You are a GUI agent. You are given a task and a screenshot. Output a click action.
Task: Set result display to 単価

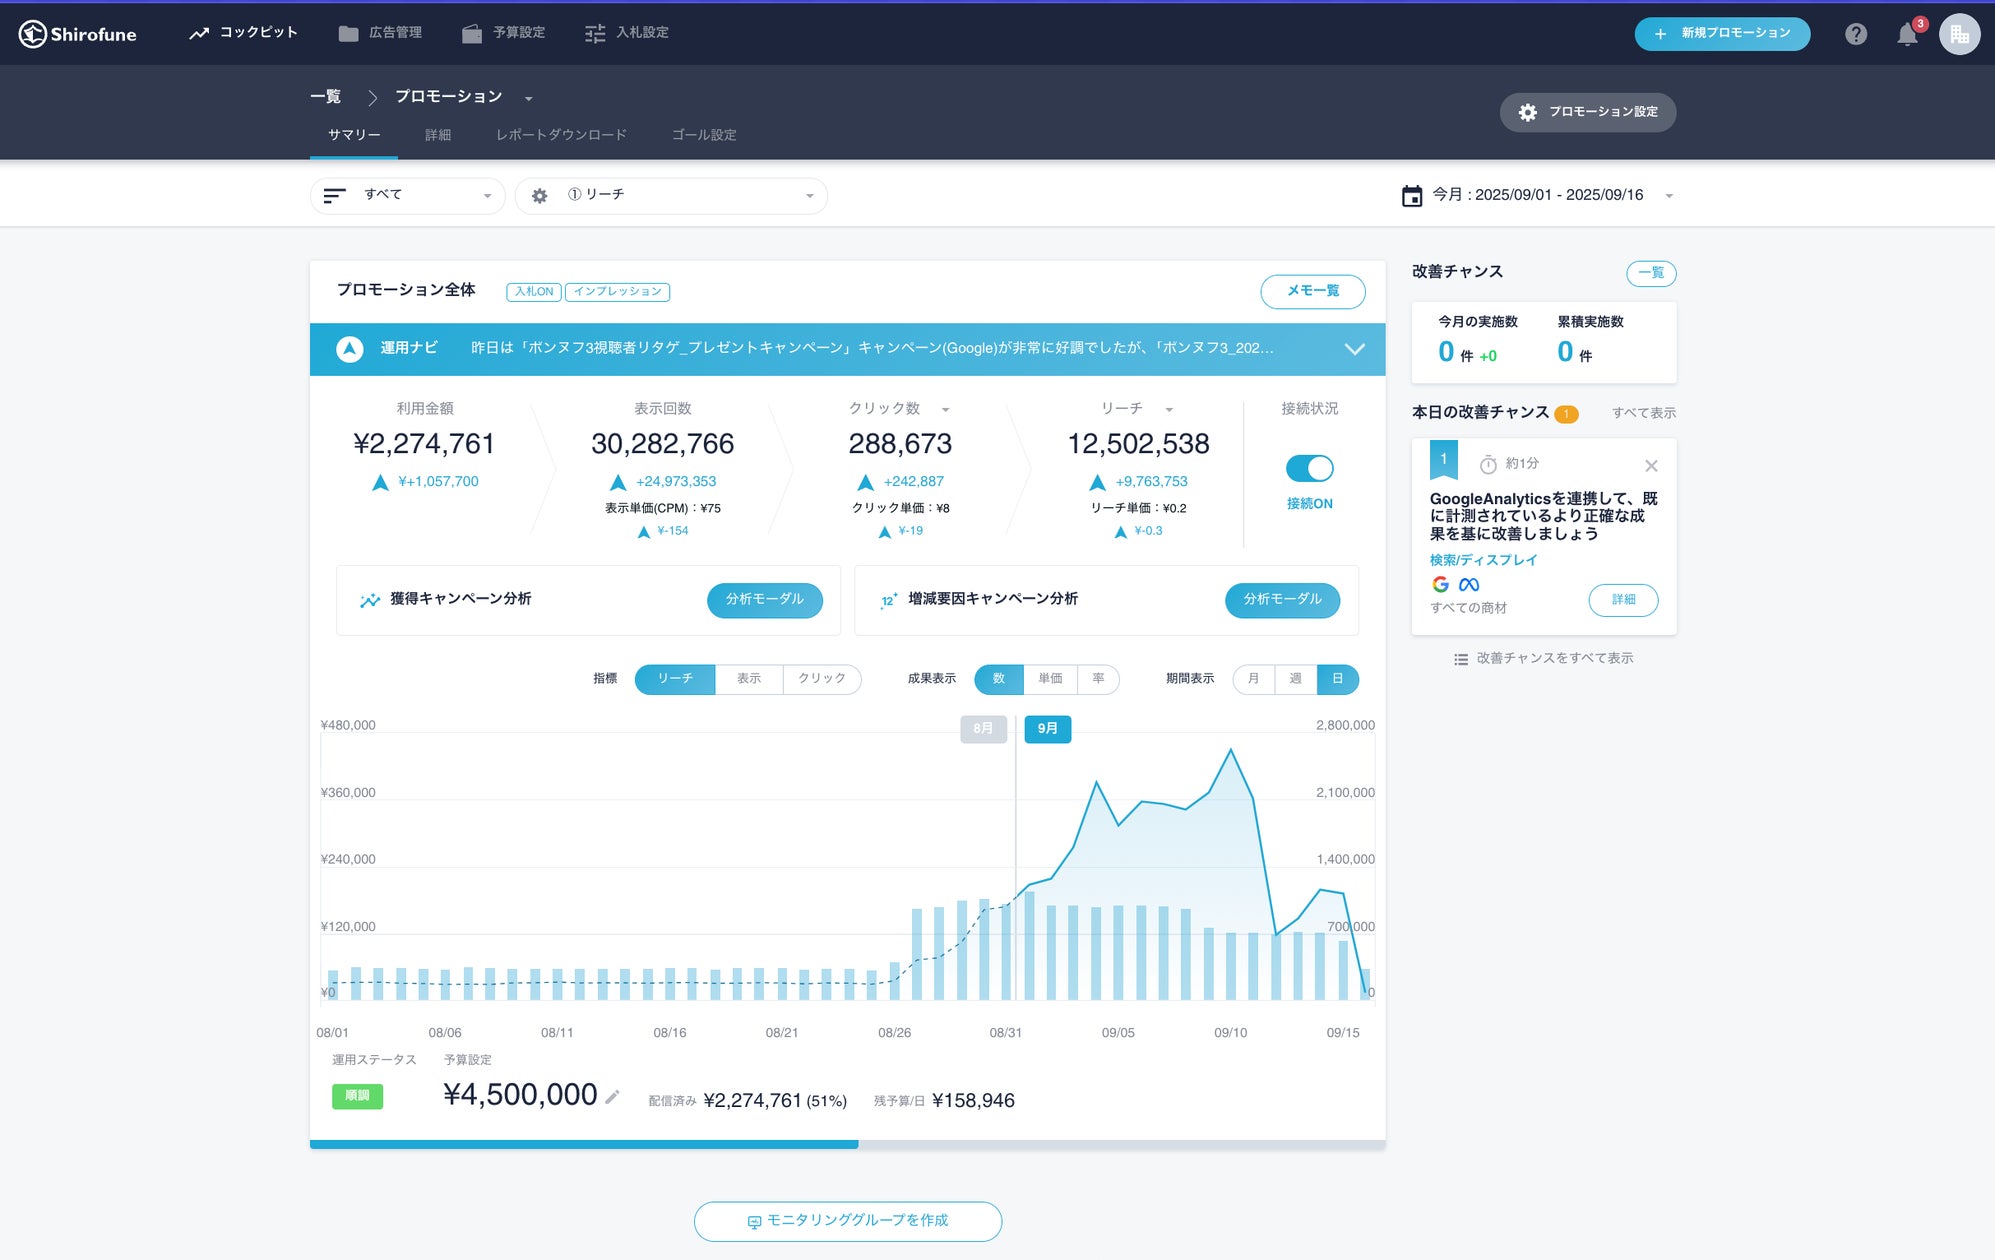pyautogui.click(x=1050, y=679)
